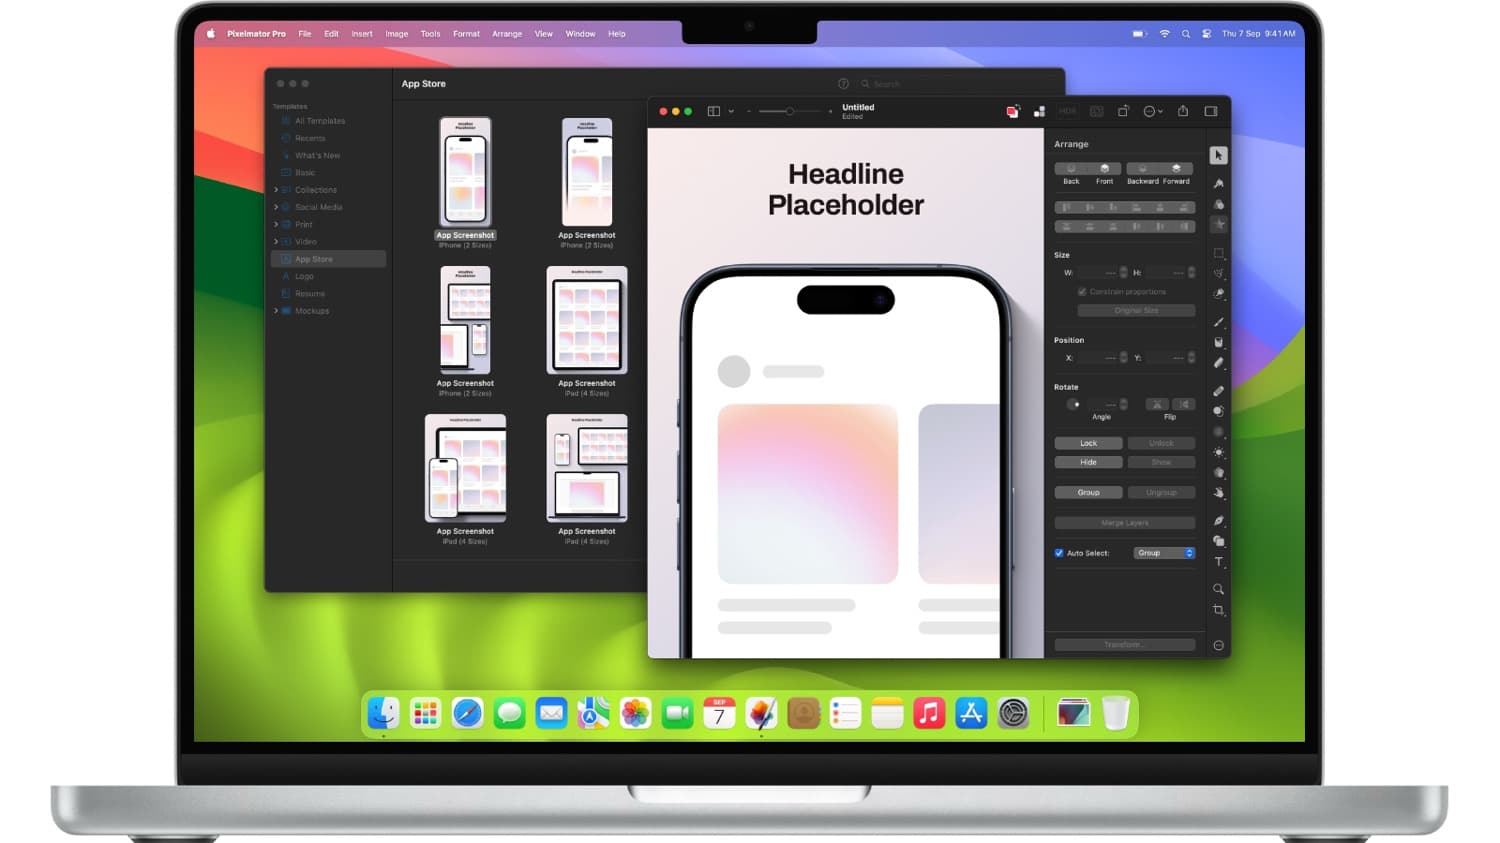Open the Arrange menu in menu bar

point(507,34)
